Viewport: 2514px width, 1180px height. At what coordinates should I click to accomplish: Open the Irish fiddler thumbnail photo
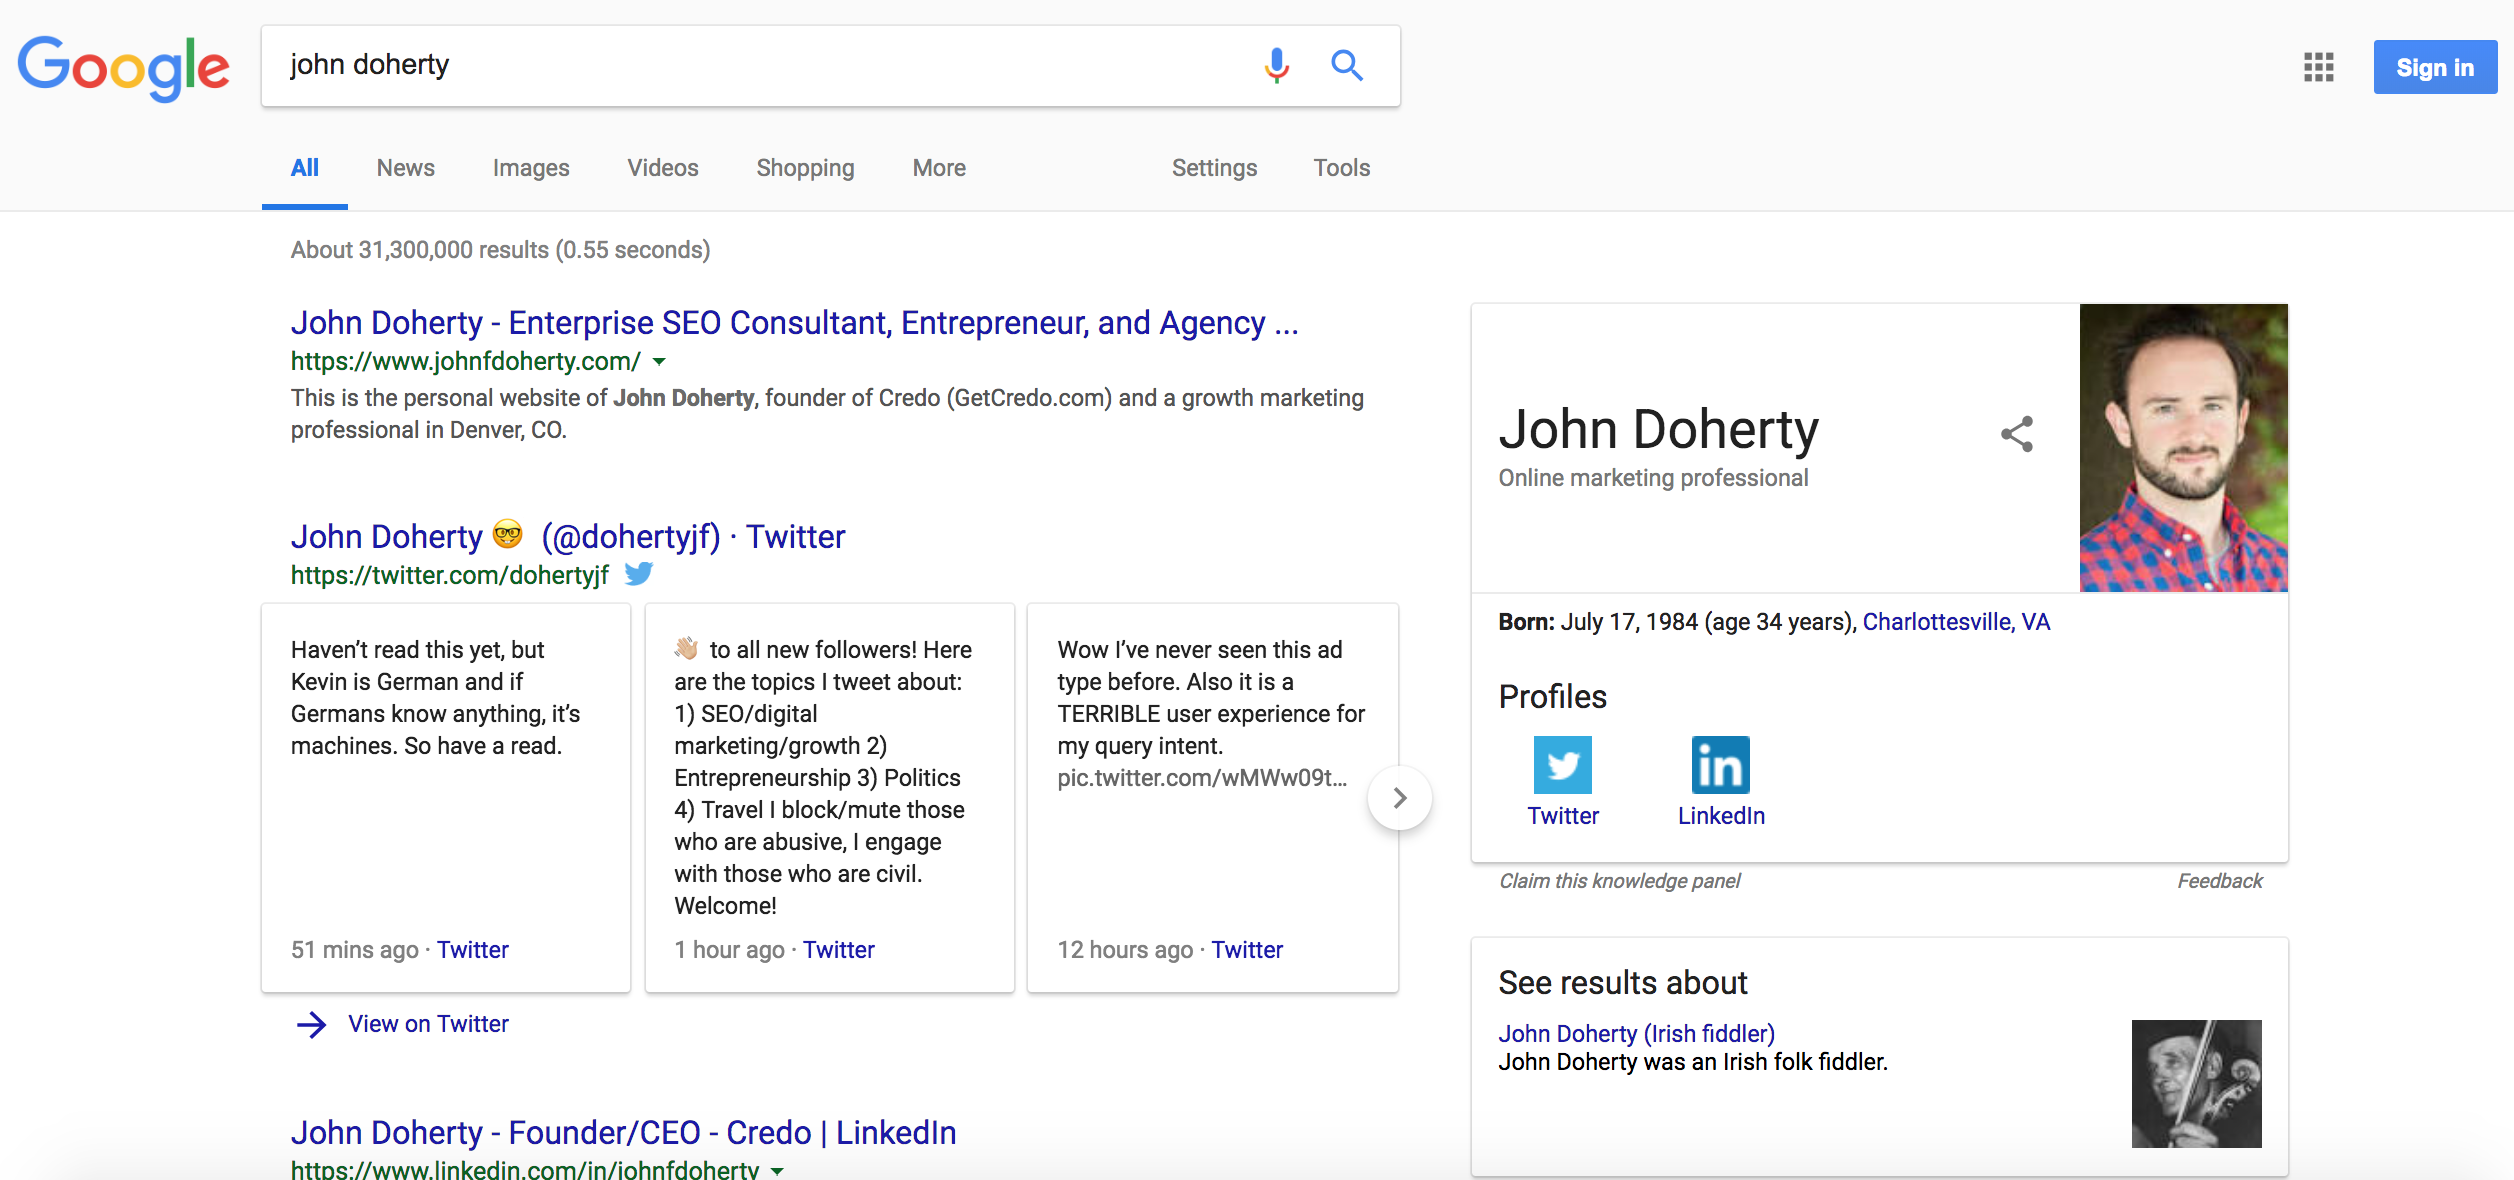2195,1084
